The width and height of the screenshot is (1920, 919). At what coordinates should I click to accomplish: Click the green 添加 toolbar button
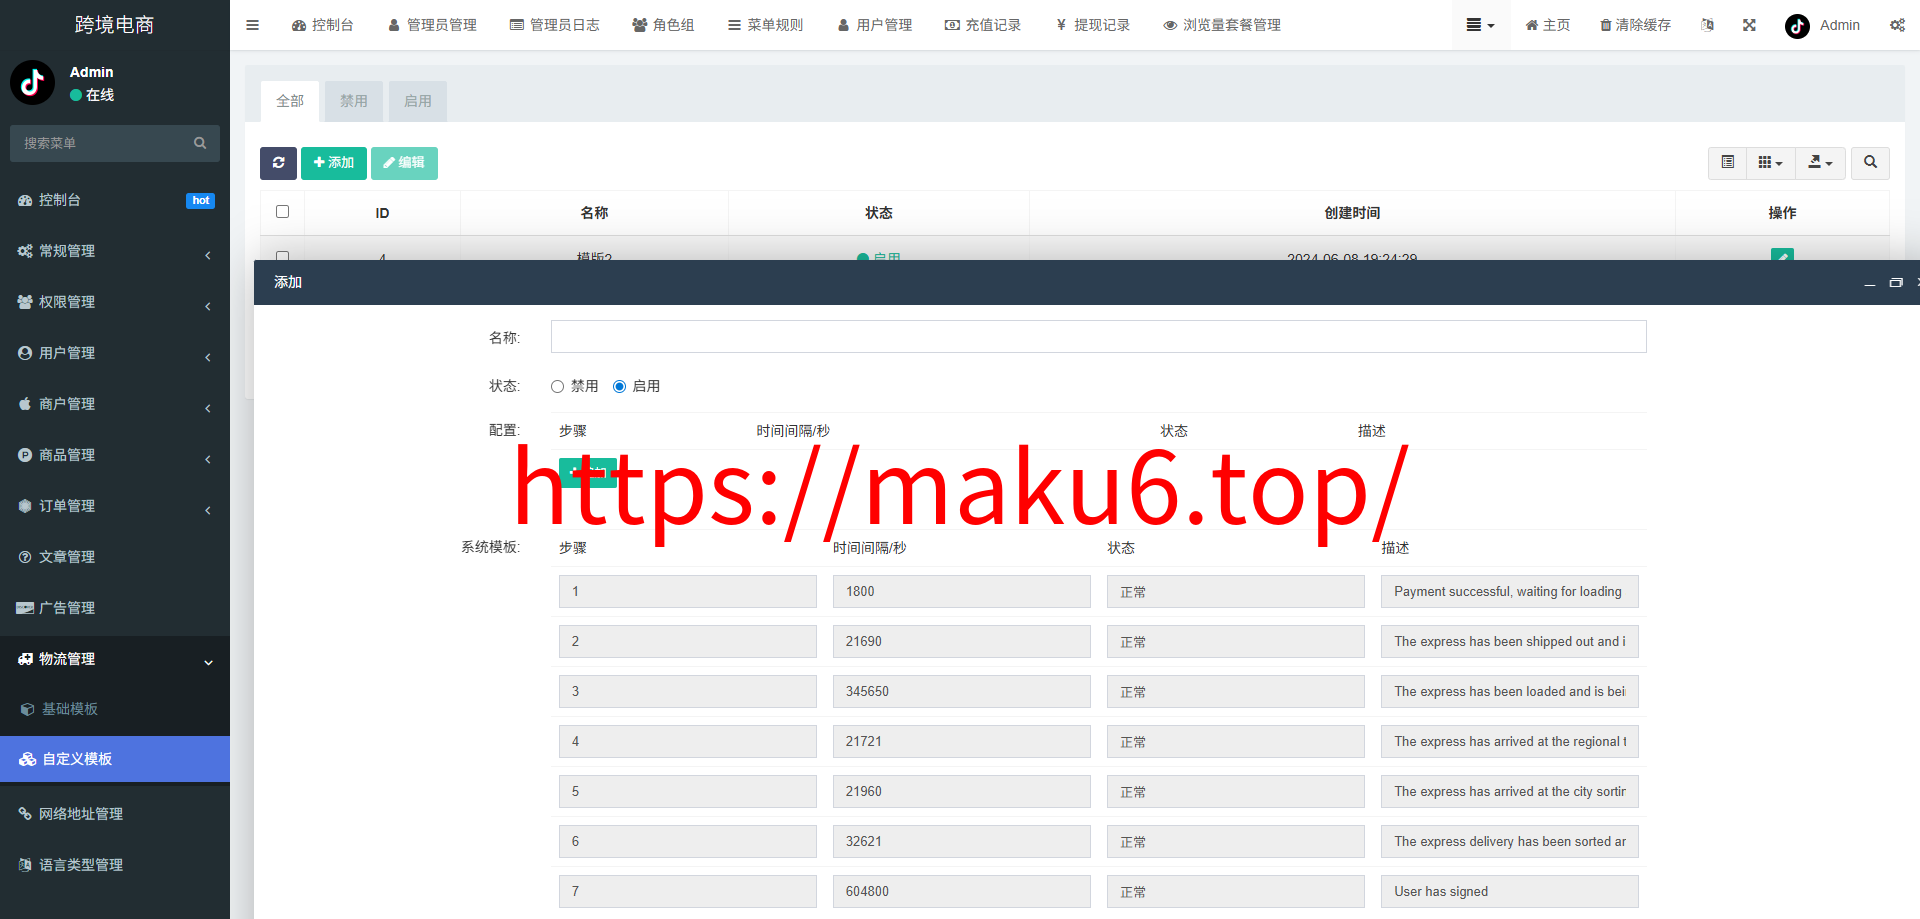pos(334,163)
